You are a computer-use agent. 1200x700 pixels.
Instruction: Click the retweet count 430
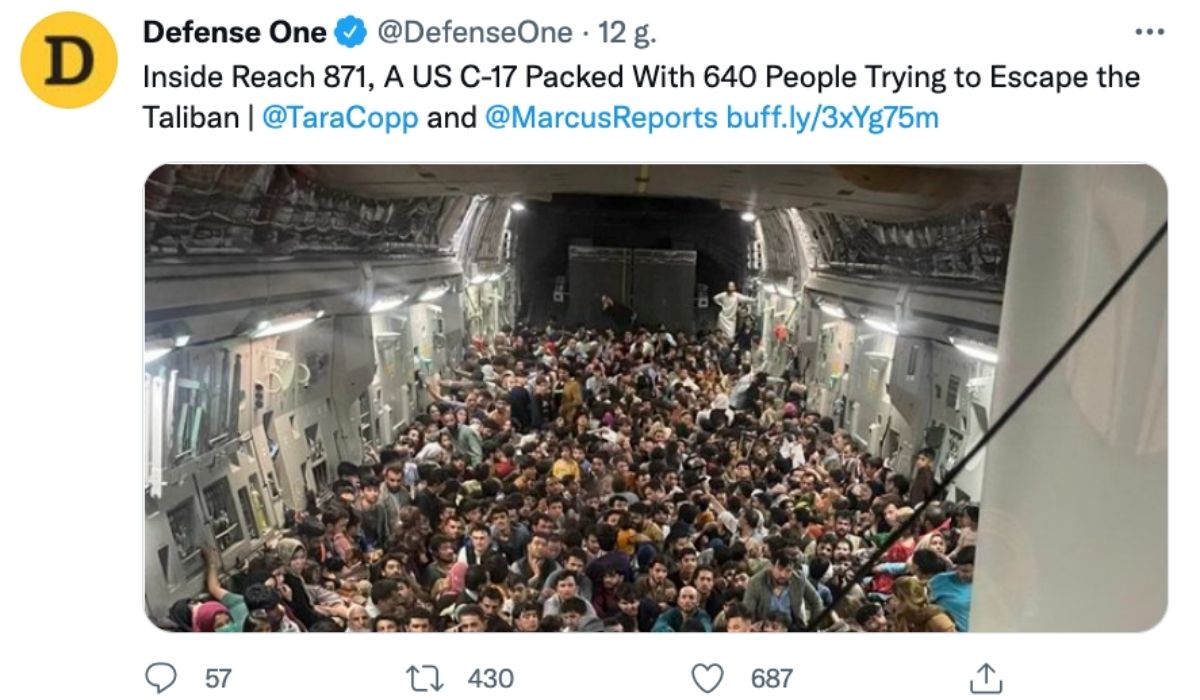point(490,678)
